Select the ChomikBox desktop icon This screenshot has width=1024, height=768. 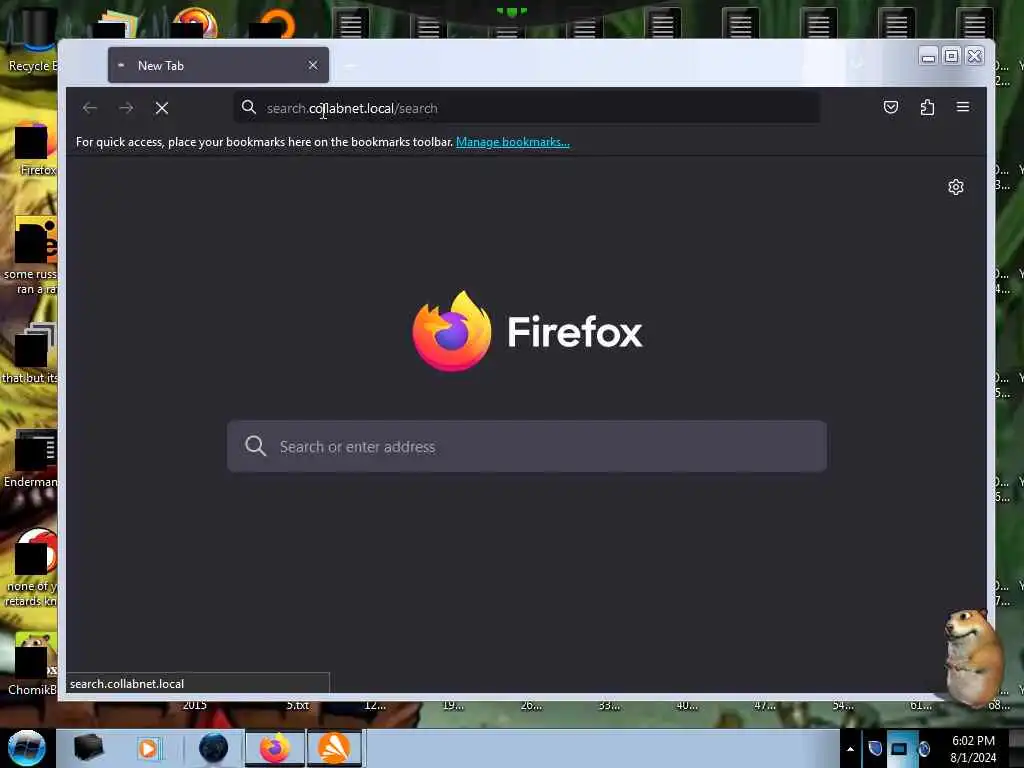33,664
